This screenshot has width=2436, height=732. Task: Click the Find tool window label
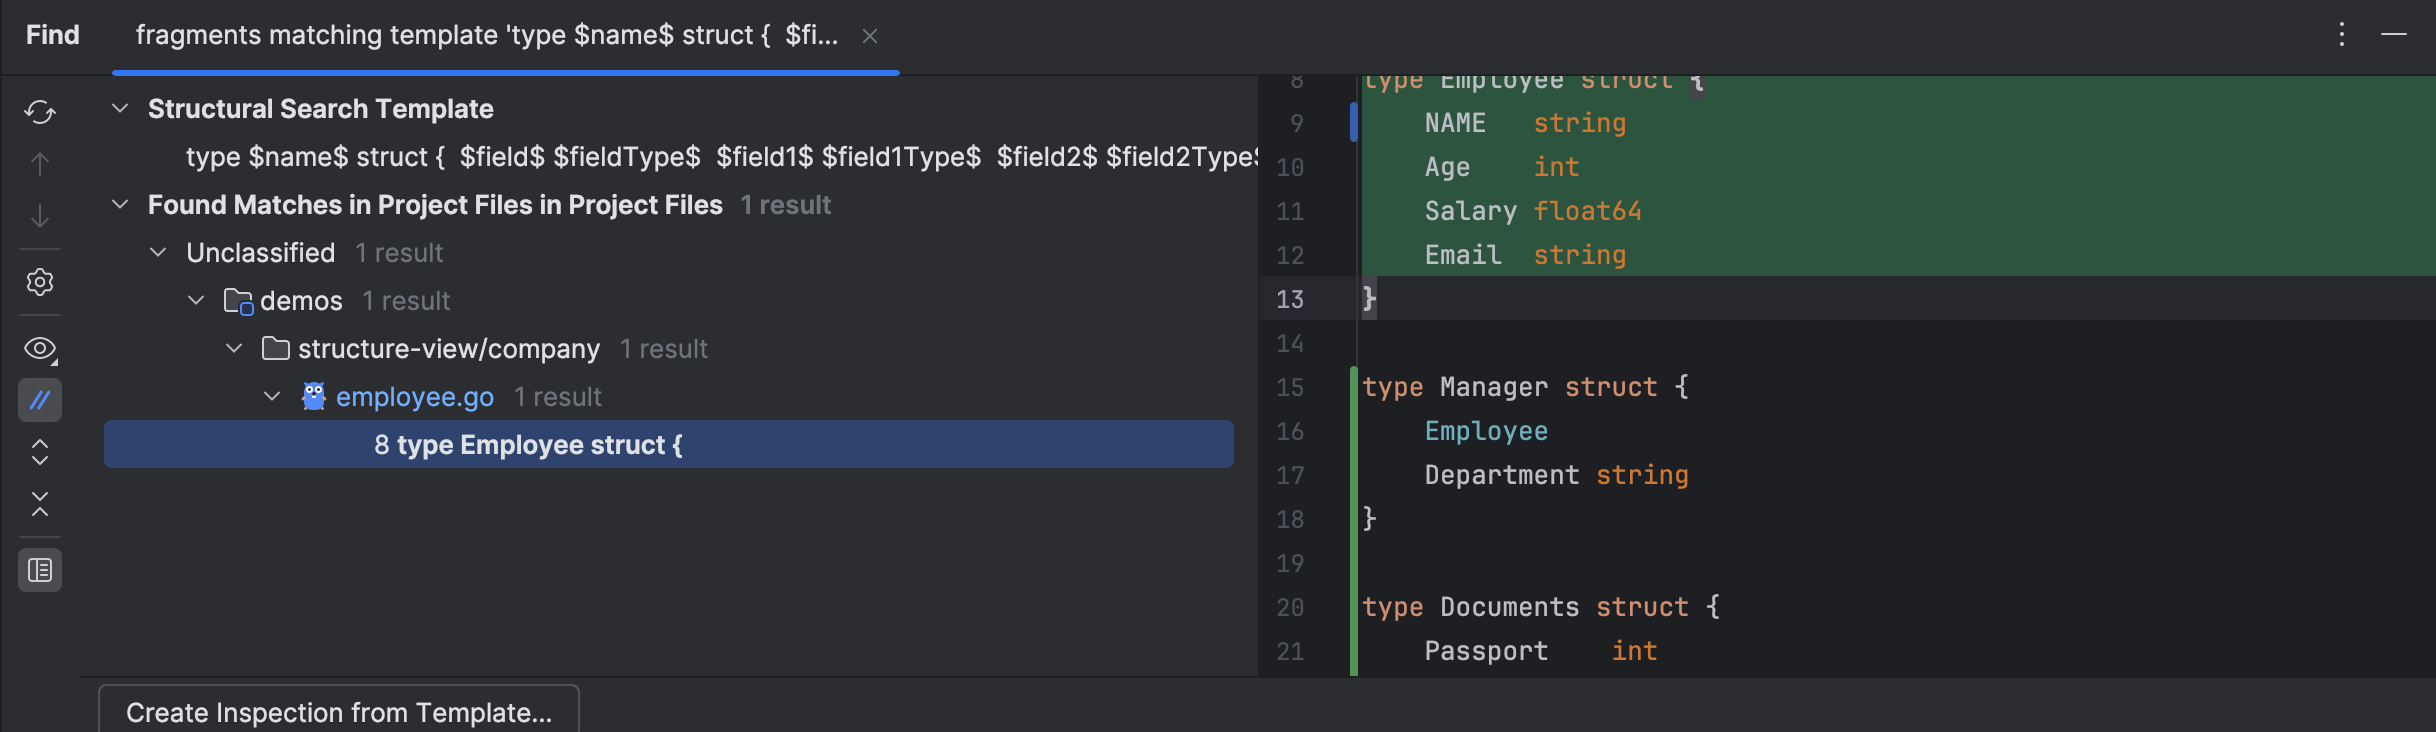coord(52,35)
